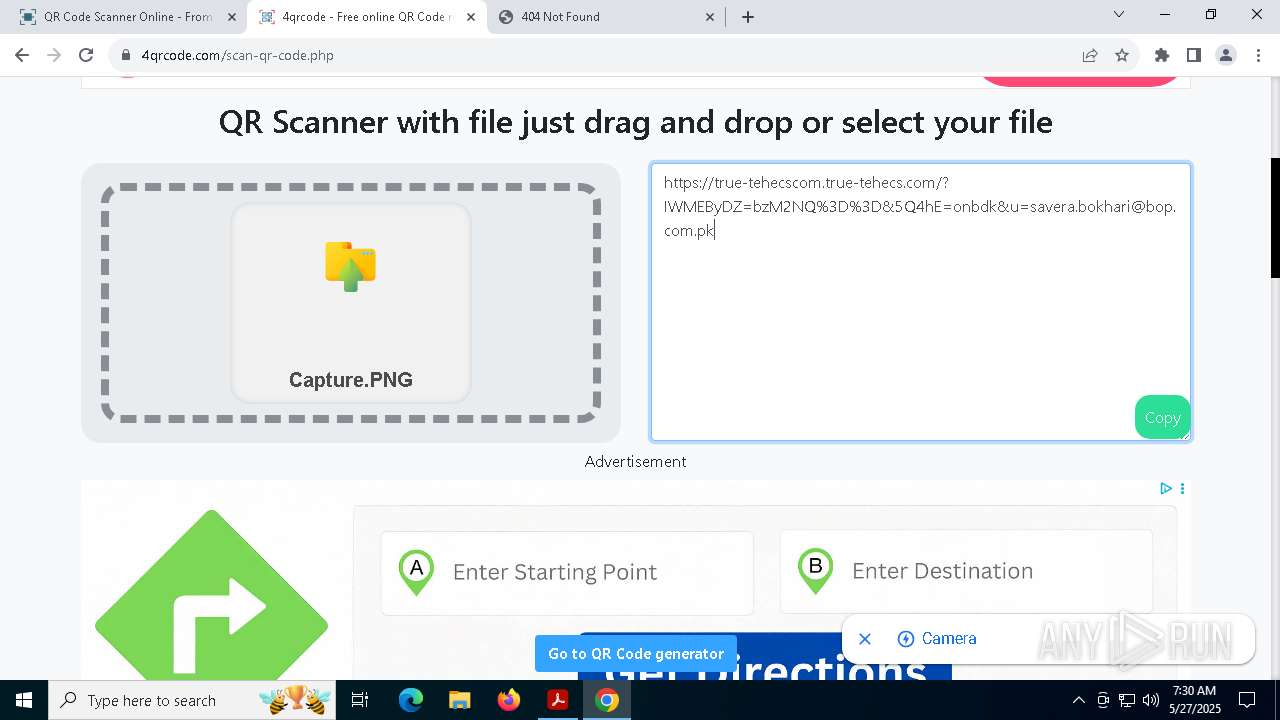
Task: Dismiss the Camera popup with X
Action: point(865,639)
